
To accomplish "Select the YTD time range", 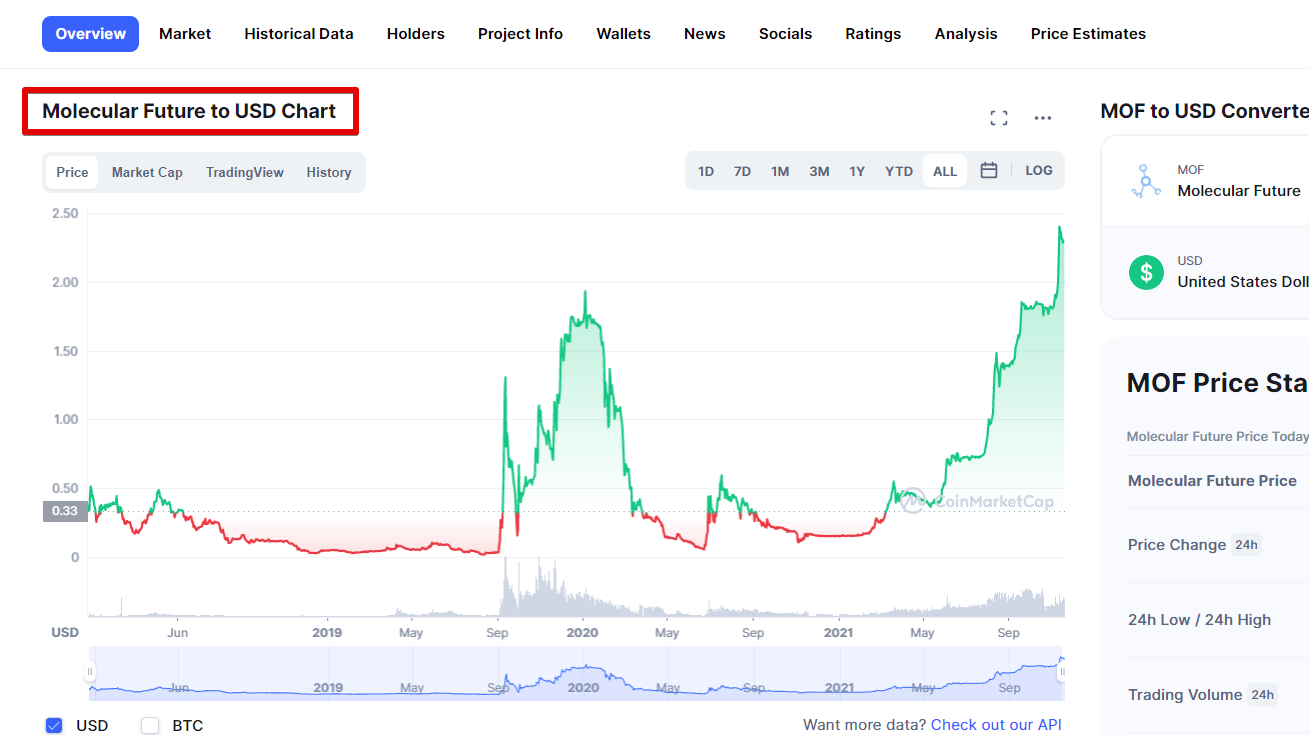I will click(899, 171).
